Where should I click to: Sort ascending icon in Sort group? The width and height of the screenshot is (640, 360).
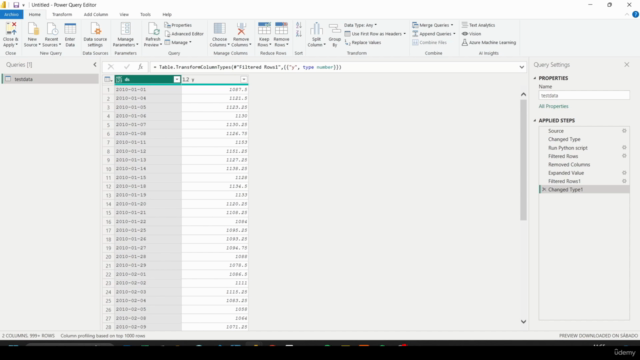(x=299, y=25)
